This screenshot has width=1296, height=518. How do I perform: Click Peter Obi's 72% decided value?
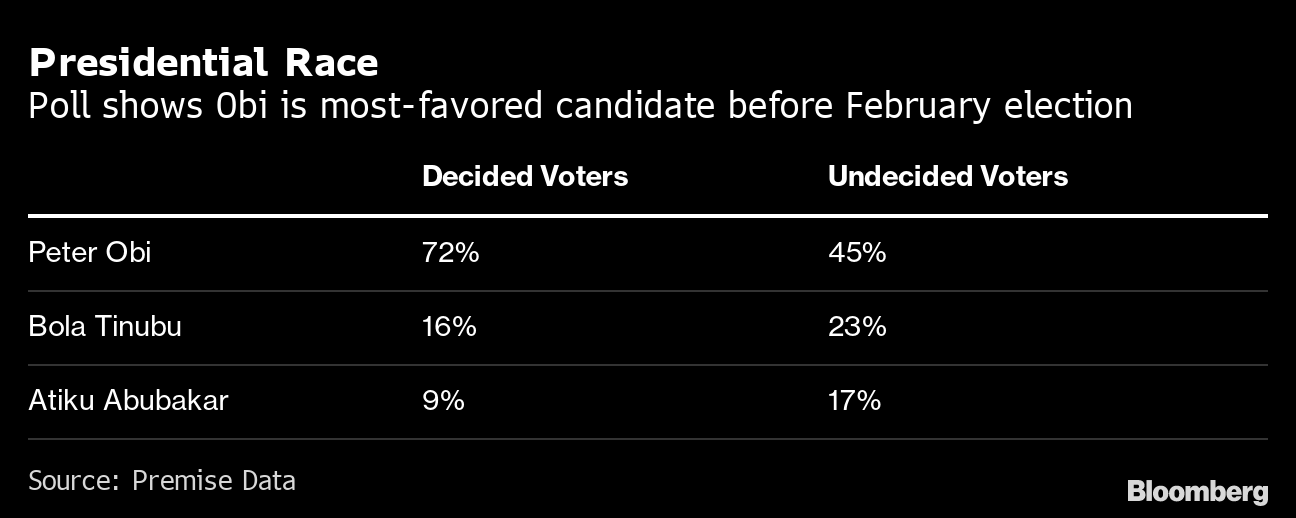pyautogui.click(x=450, y=252)
